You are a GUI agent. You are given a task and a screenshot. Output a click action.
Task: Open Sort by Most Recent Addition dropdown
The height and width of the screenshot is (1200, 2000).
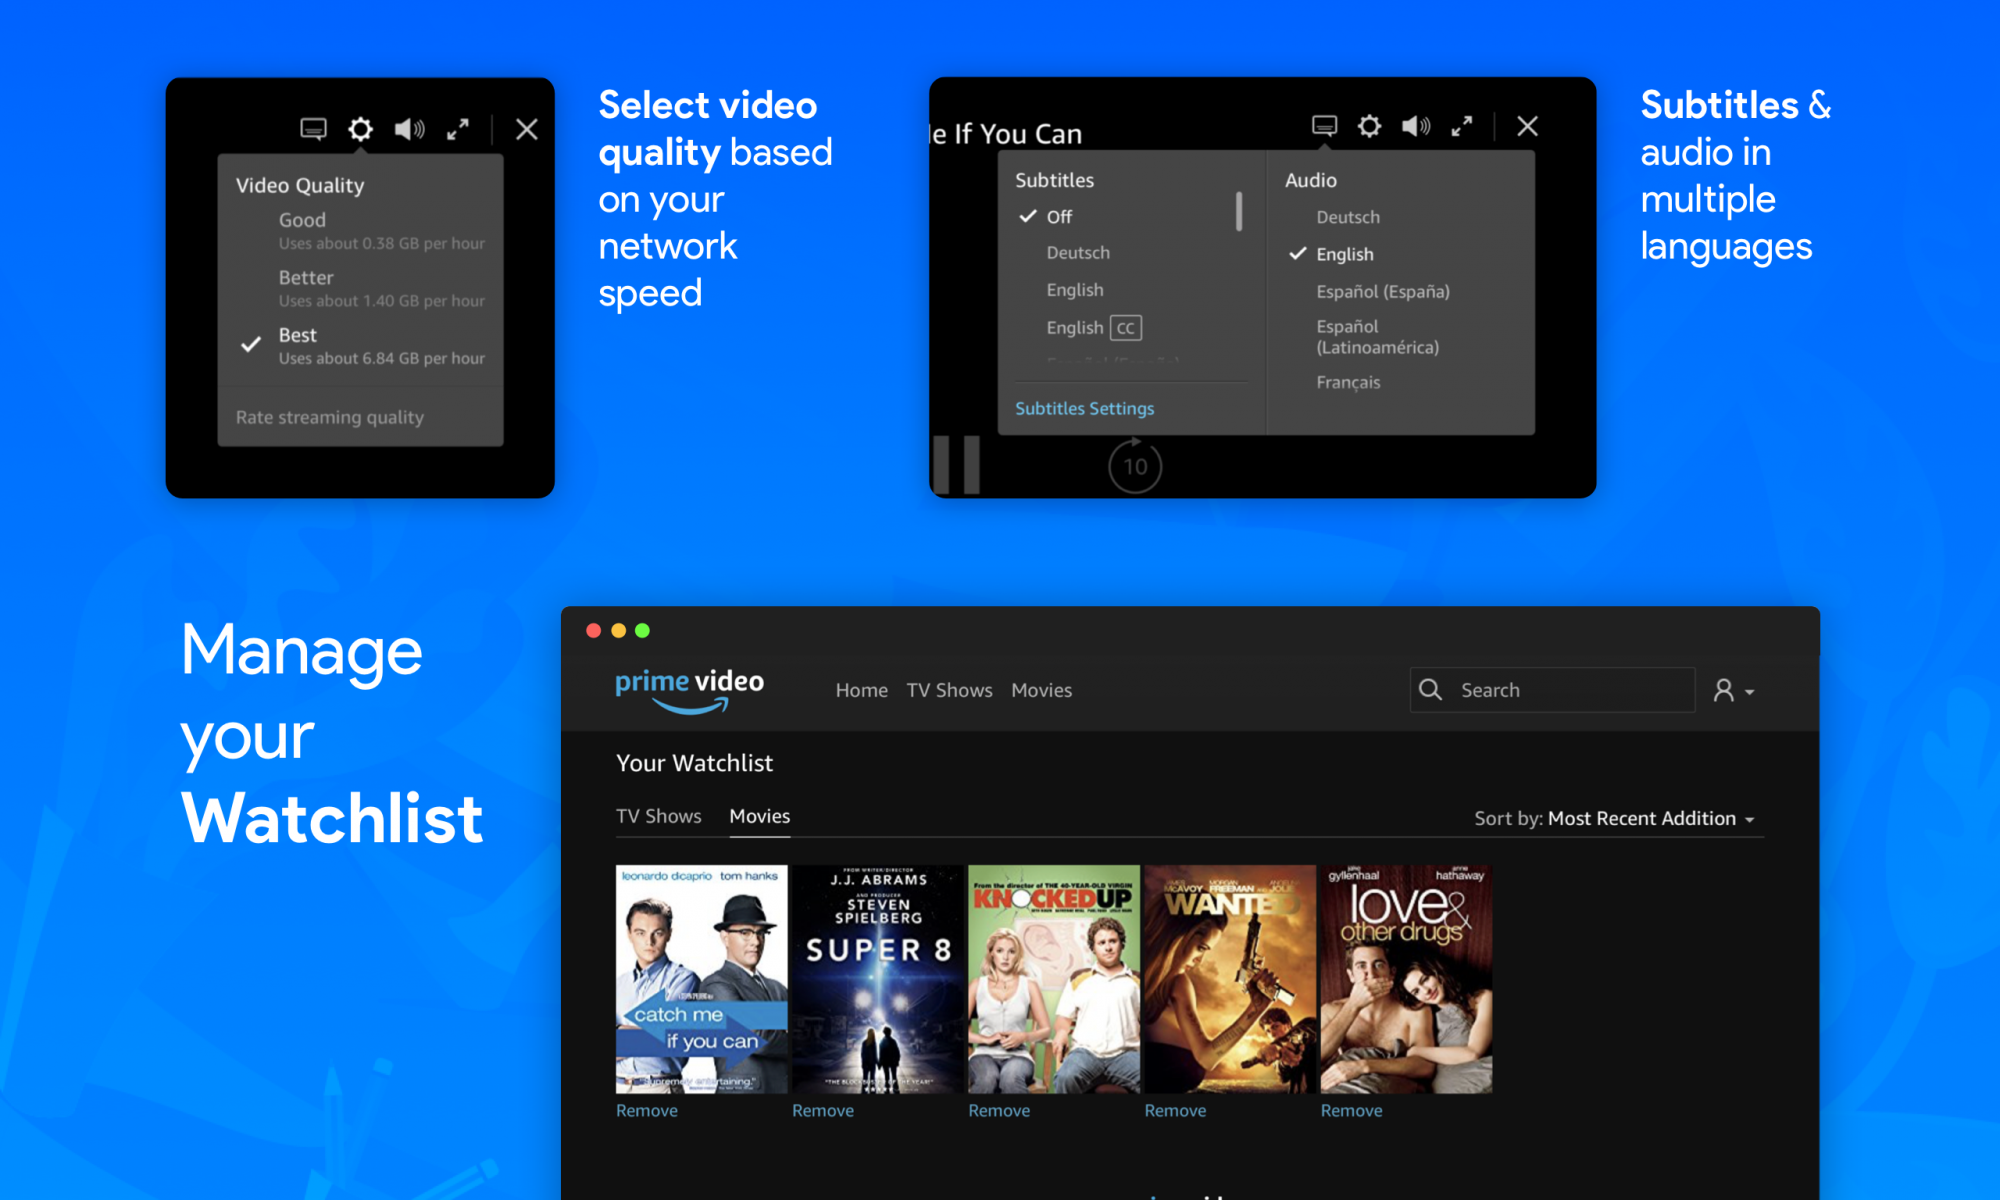1614,818
